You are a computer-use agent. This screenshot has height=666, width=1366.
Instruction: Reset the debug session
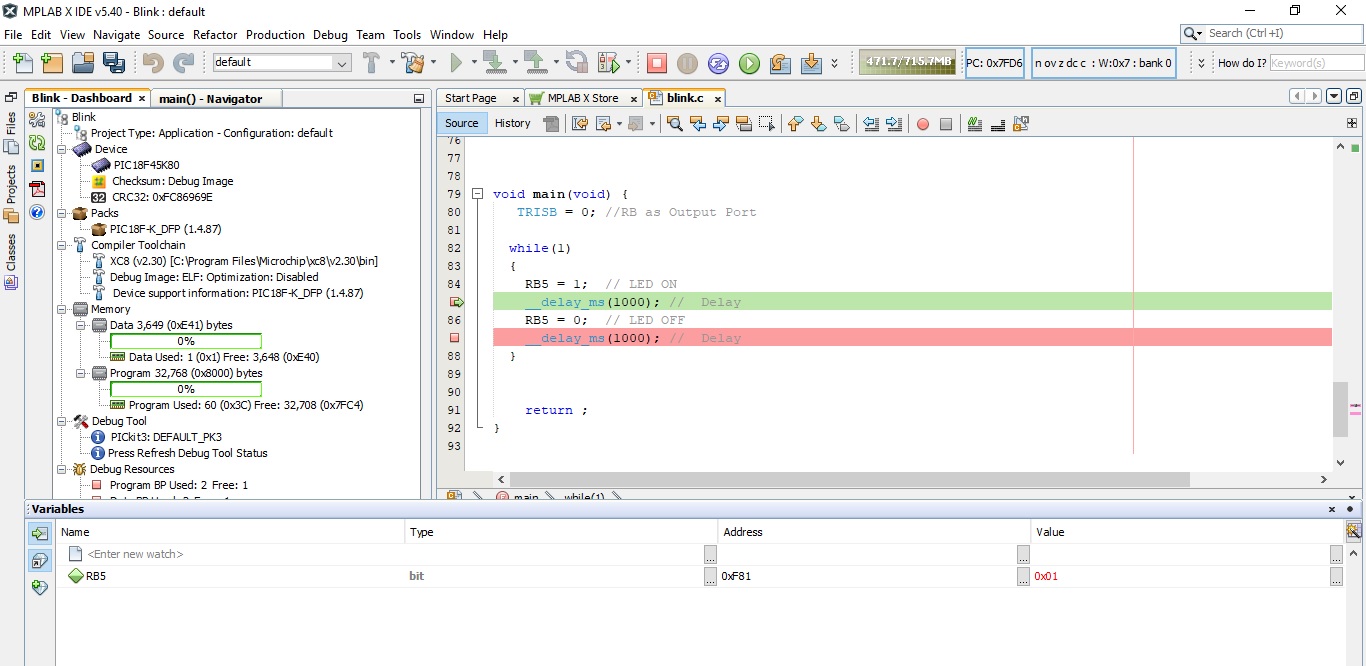pos(718,63)
